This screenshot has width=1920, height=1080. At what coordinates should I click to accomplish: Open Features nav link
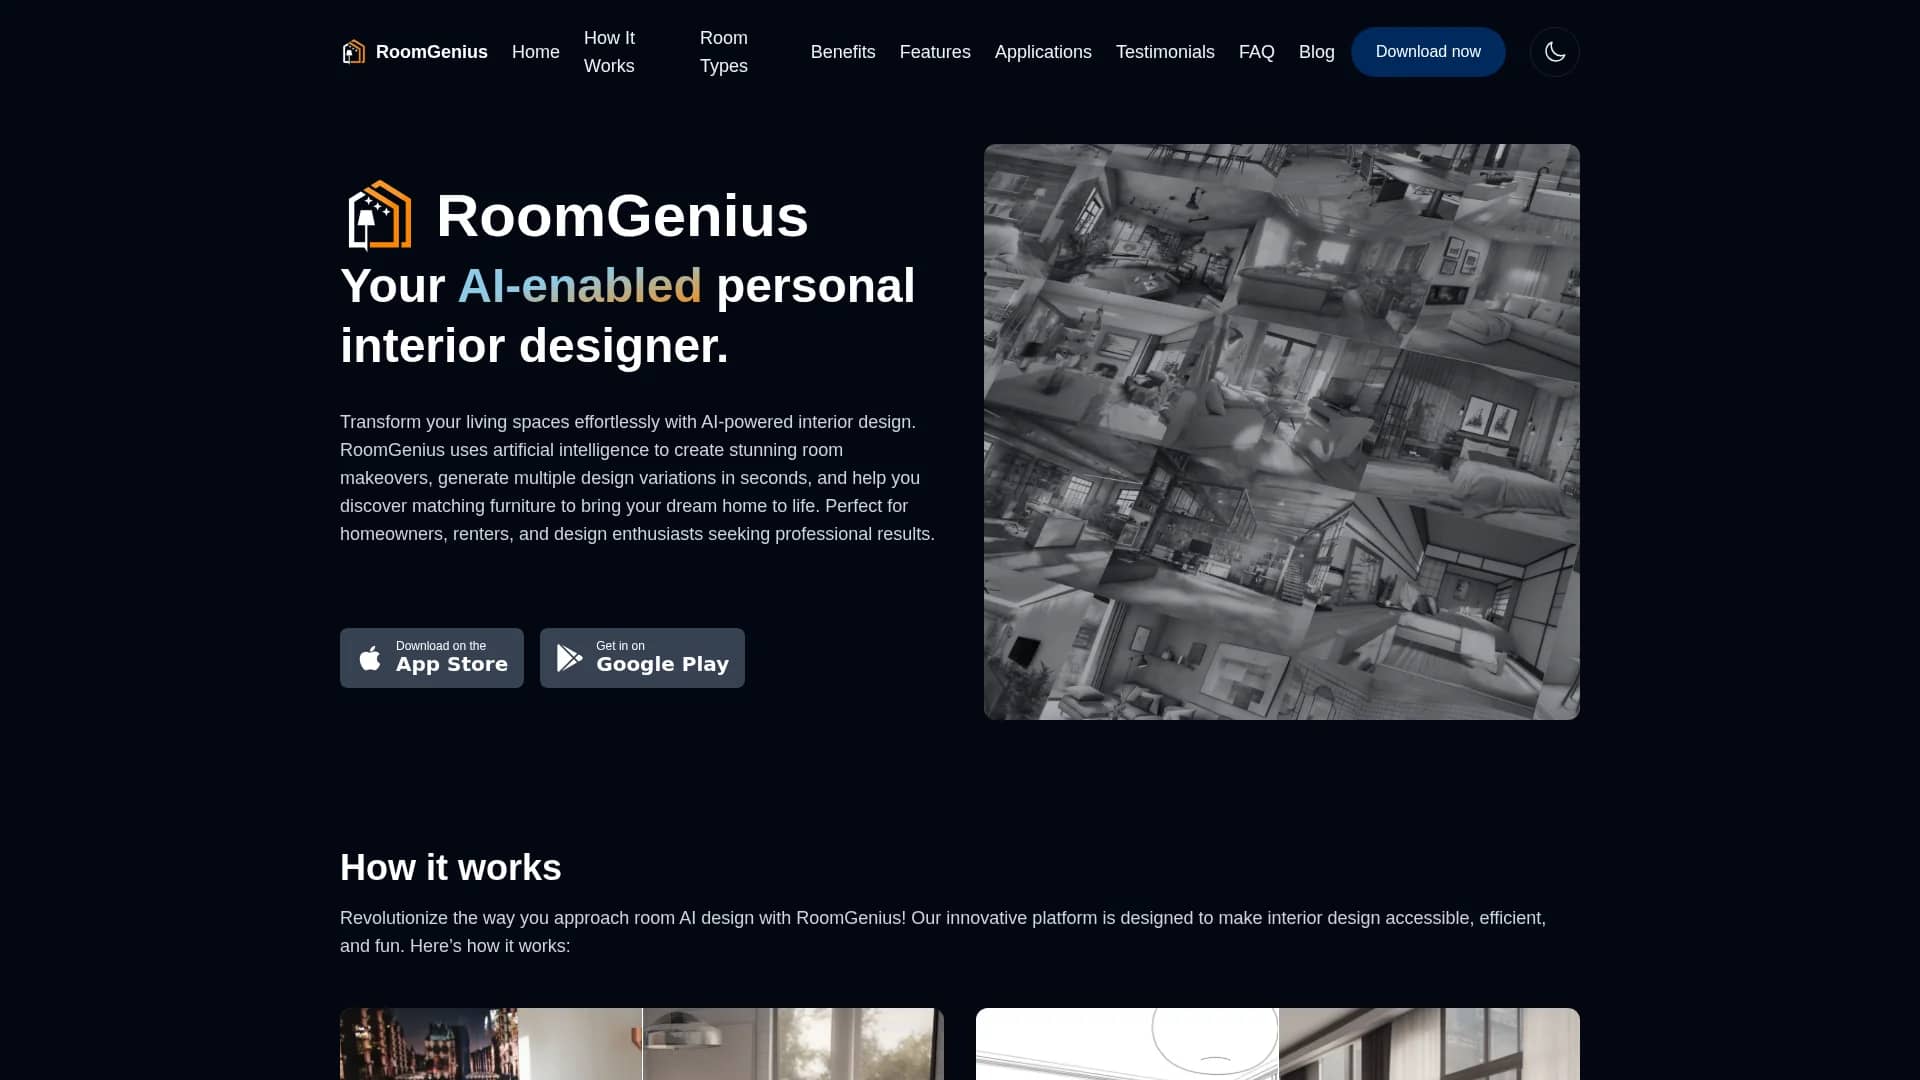(x=935, y=52)
